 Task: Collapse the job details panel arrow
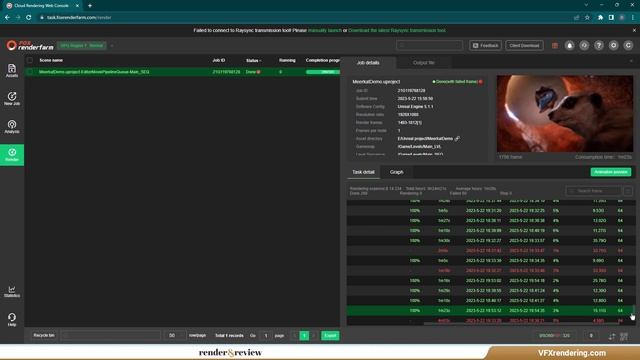coord(631,61)
